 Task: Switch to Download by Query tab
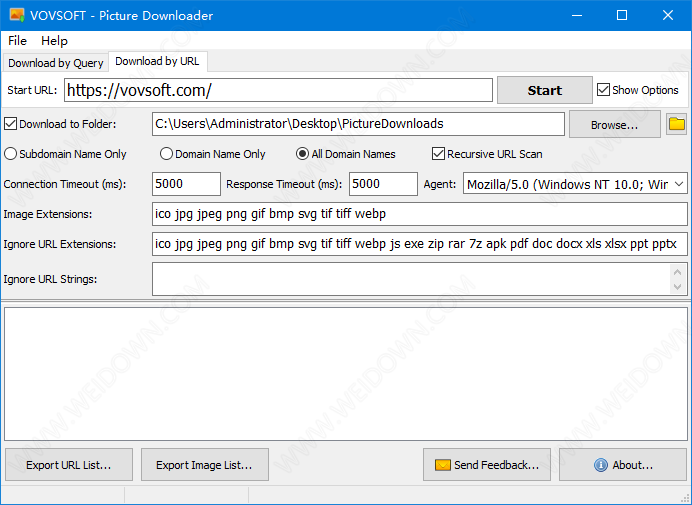click(x=56, y=63)
